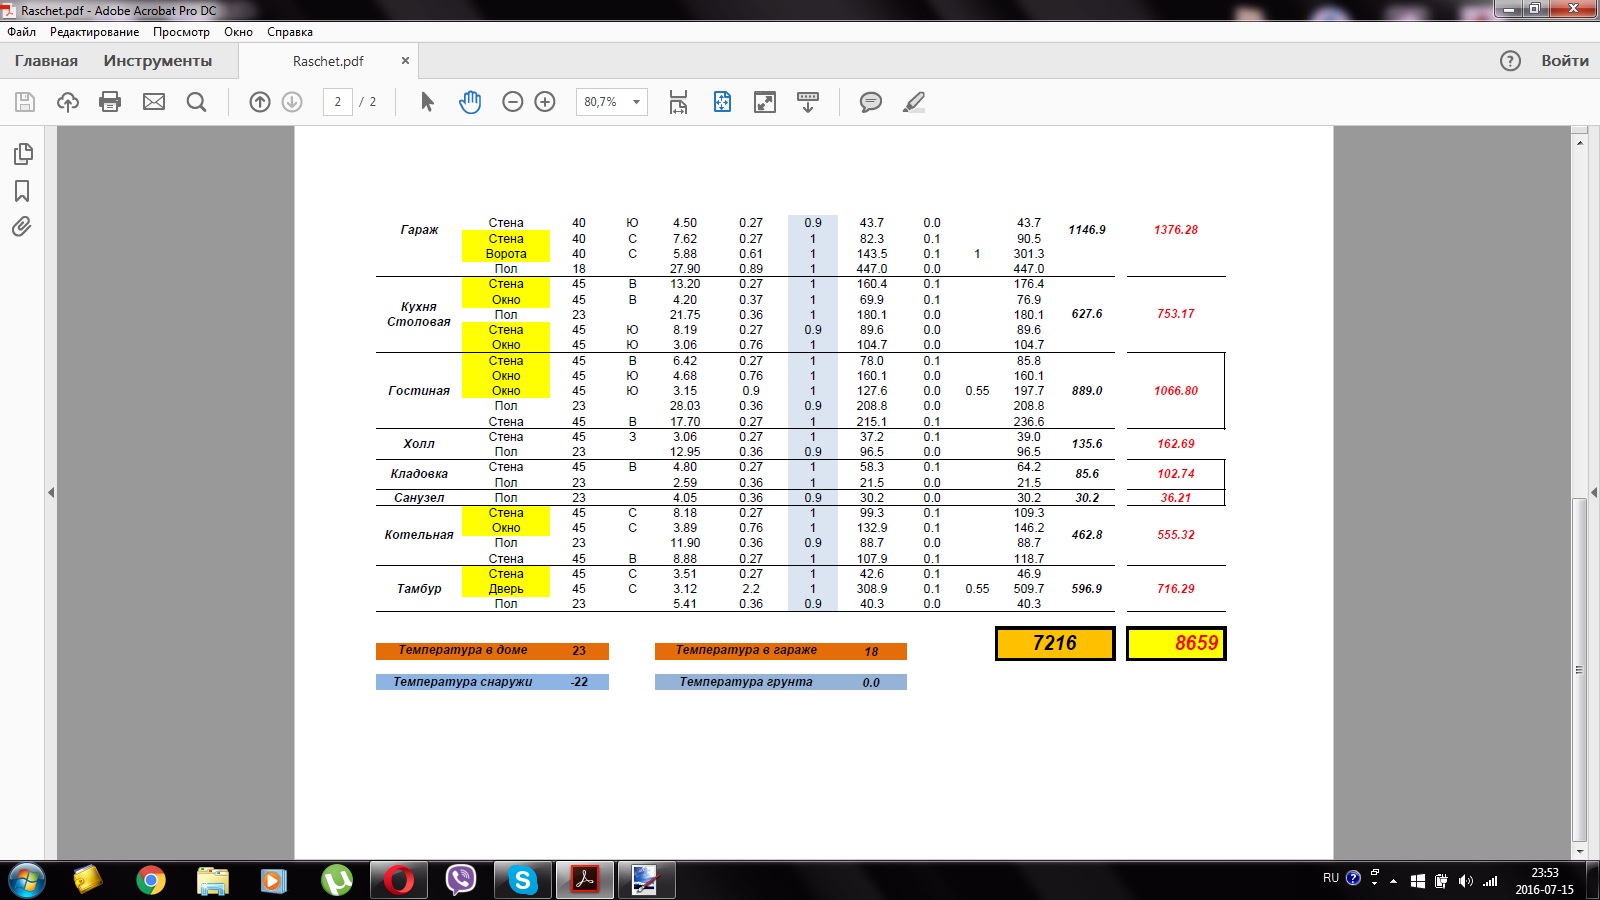Go to next page arrow
The image size is (1600, 900).
click(292, 102)
